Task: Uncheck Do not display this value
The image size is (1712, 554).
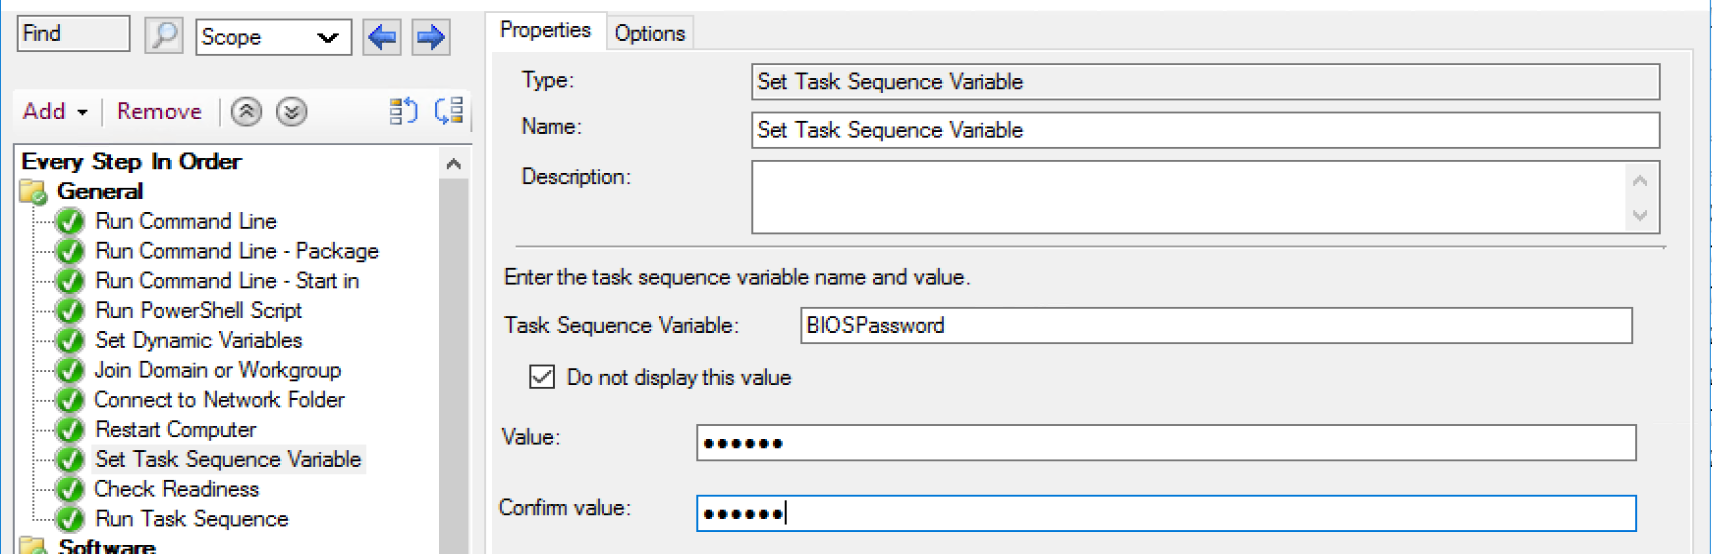Action: point(542,377)
